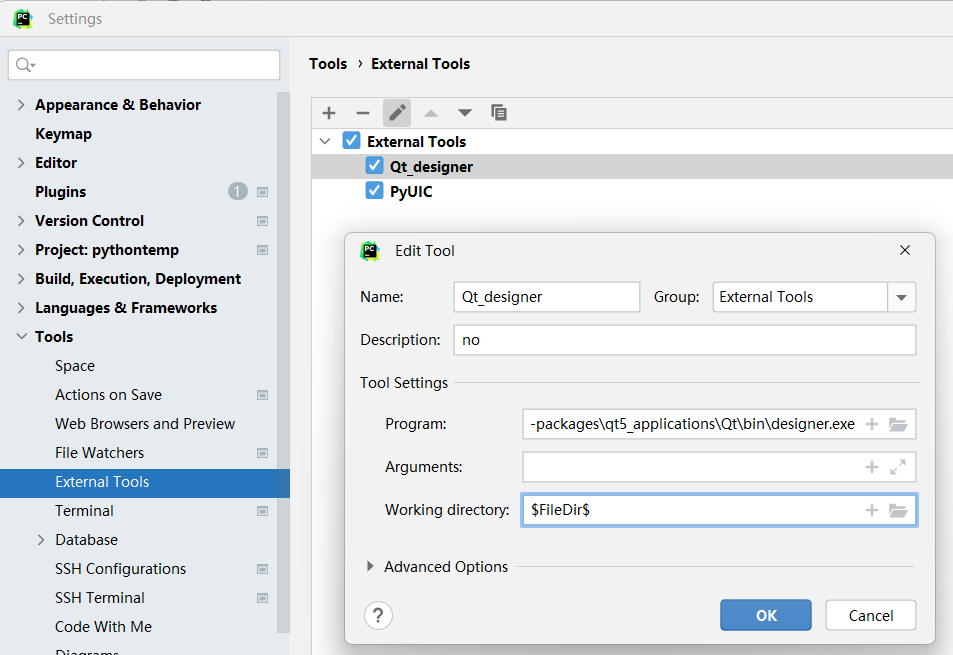This screenshot has height=655, width=953.
Task: Move tool down with down arrow icon
Action: tap(465, 113)
